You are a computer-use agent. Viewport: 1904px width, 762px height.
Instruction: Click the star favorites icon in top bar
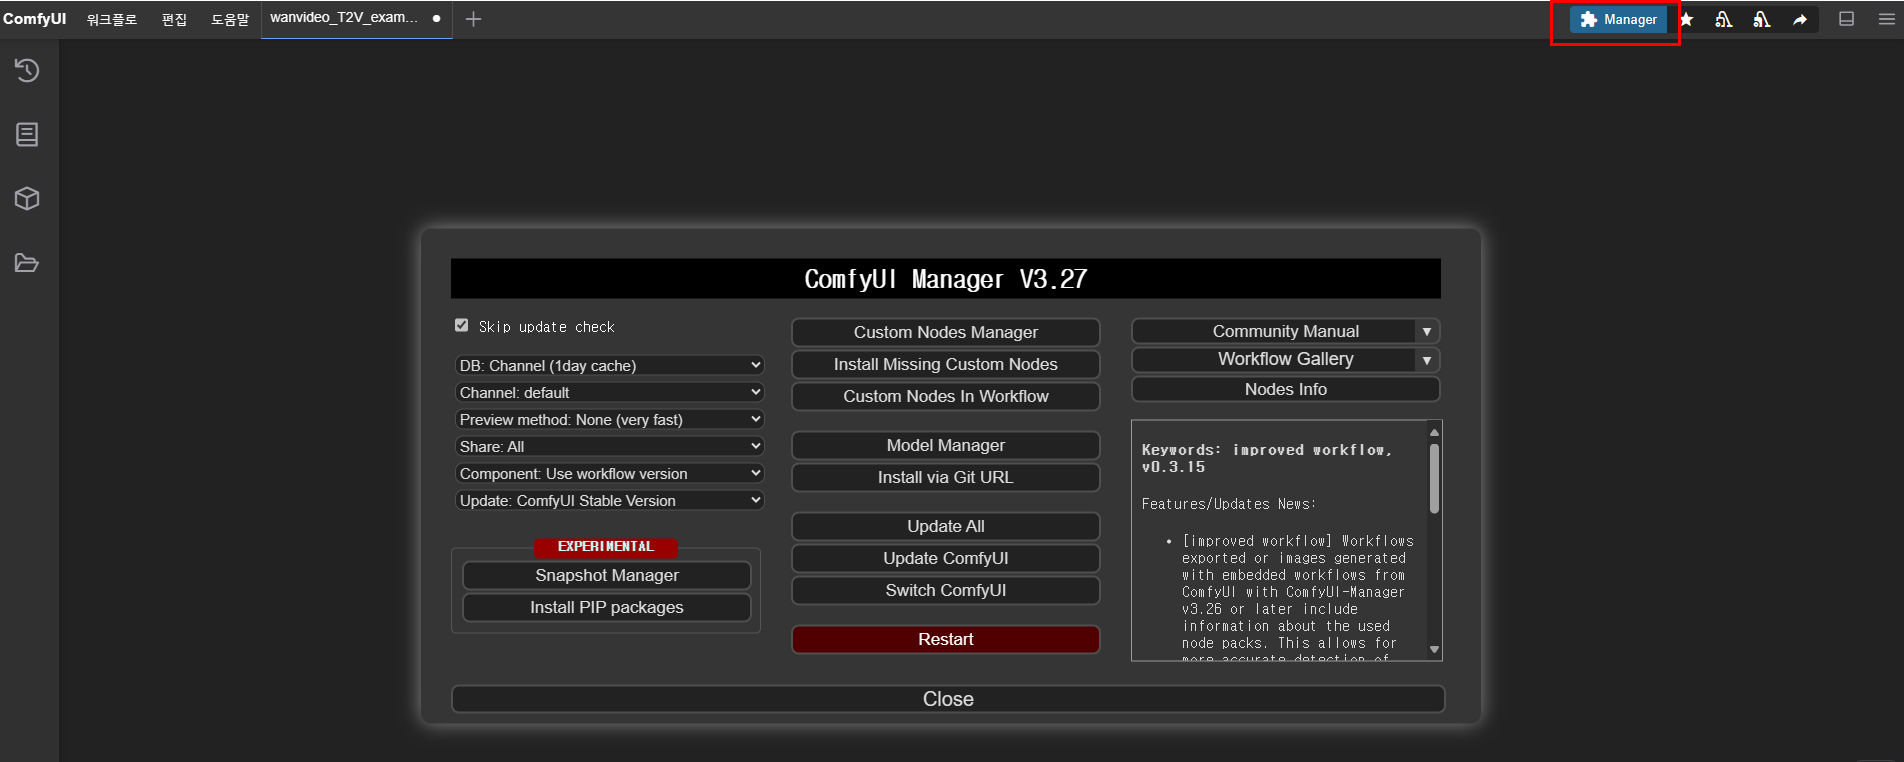[x=1686, y=19]
